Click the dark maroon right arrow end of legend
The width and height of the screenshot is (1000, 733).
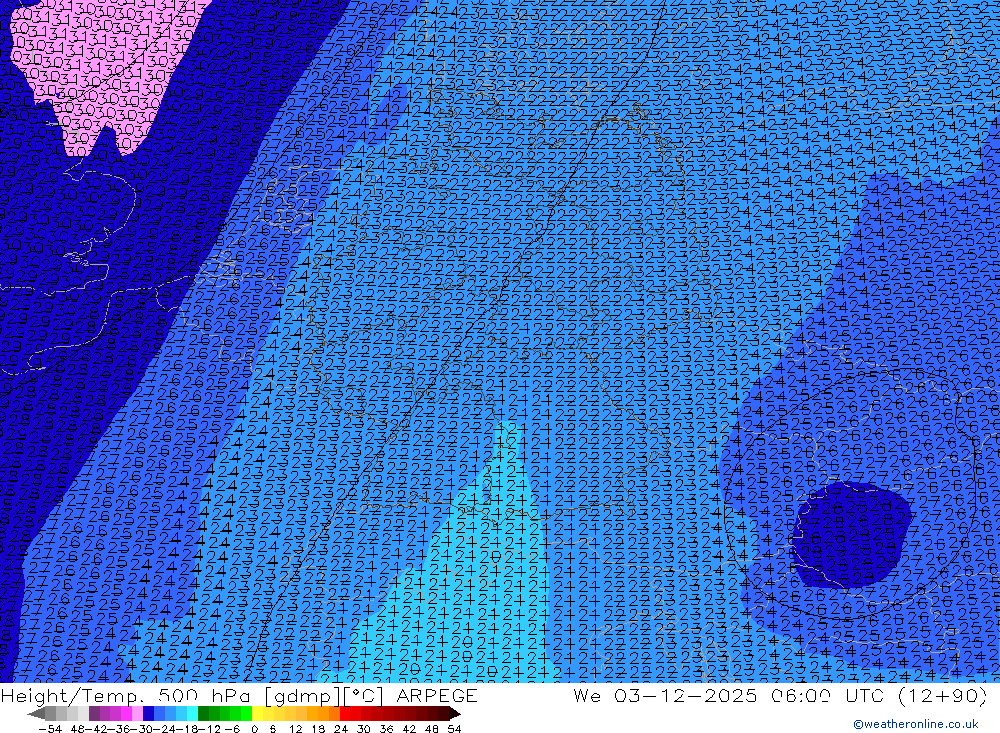click(x=454, y=714)
